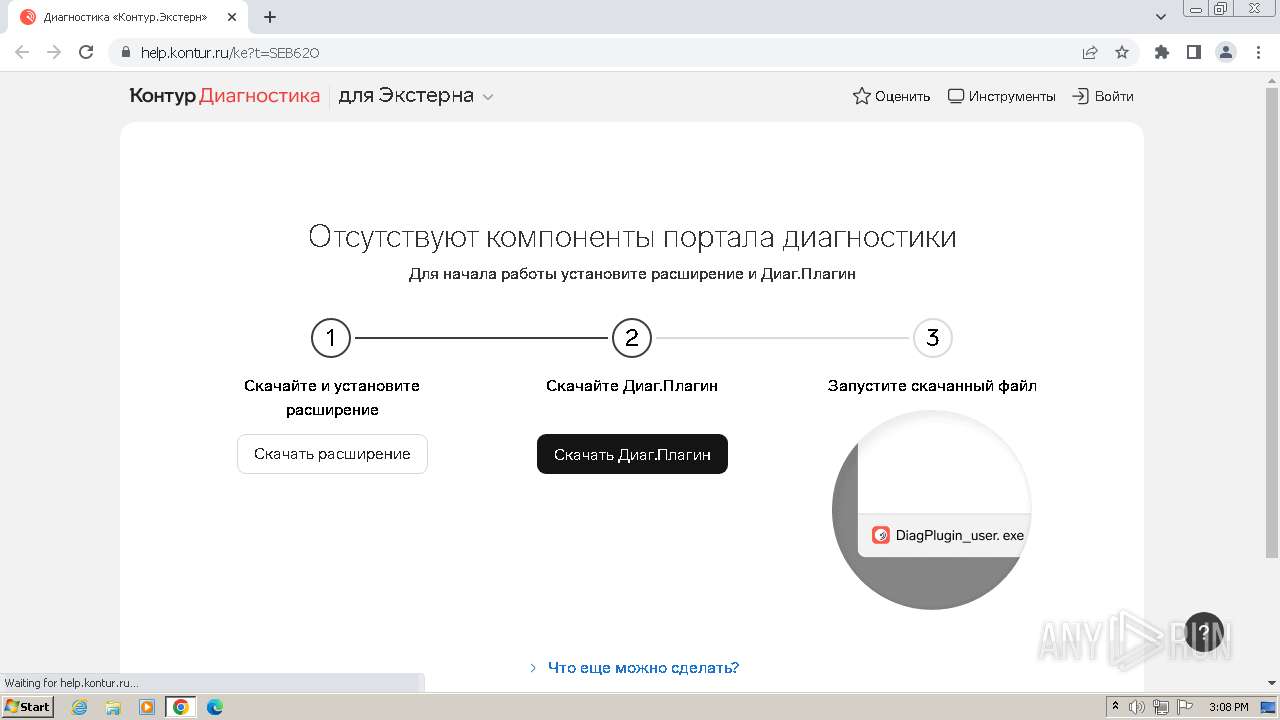Expand the «для Экстерна» product dropdown
This screenshot has width=1280, height=720.
(416, 96)
